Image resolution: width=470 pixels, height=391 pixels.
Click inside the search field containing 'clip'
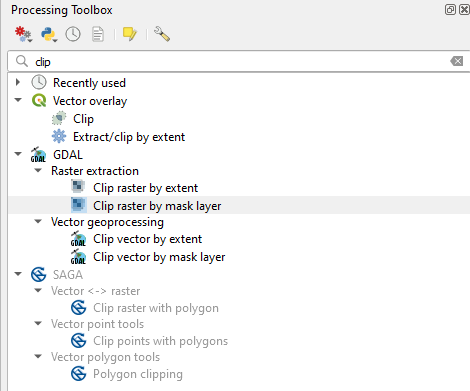[x=238, y=62]
